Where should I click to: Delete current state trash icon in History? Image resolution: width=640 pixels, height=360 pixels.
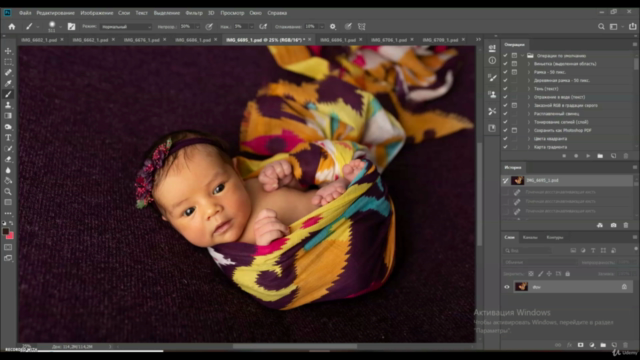click(626, 225)
